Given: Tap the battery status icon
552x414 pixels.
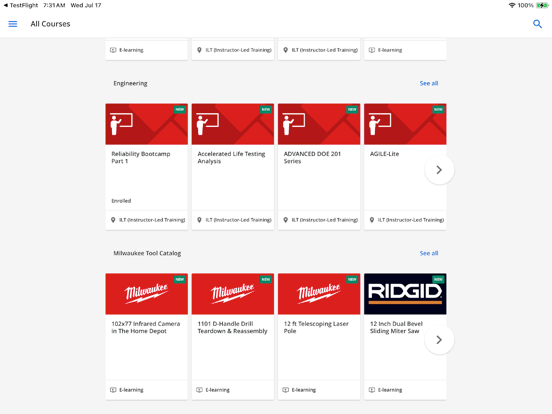Looking at the screenshot, I should point(542,5).
